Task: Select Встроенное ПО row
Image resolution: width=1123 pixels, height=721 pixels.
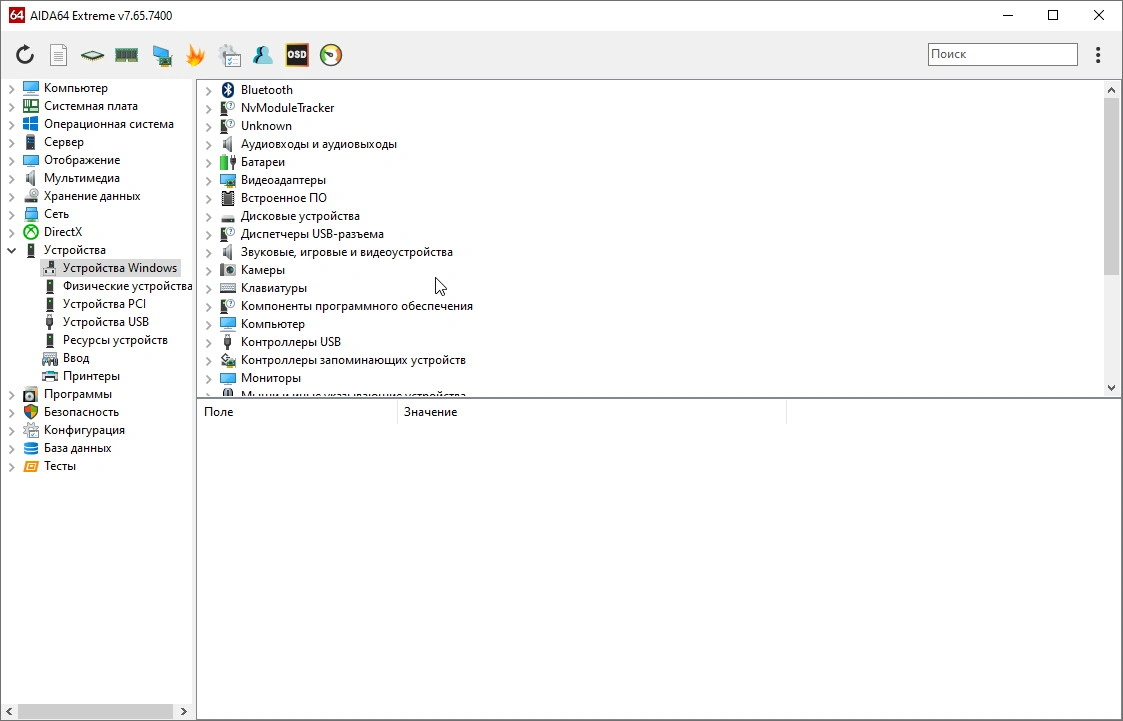Action: point(284,198)
